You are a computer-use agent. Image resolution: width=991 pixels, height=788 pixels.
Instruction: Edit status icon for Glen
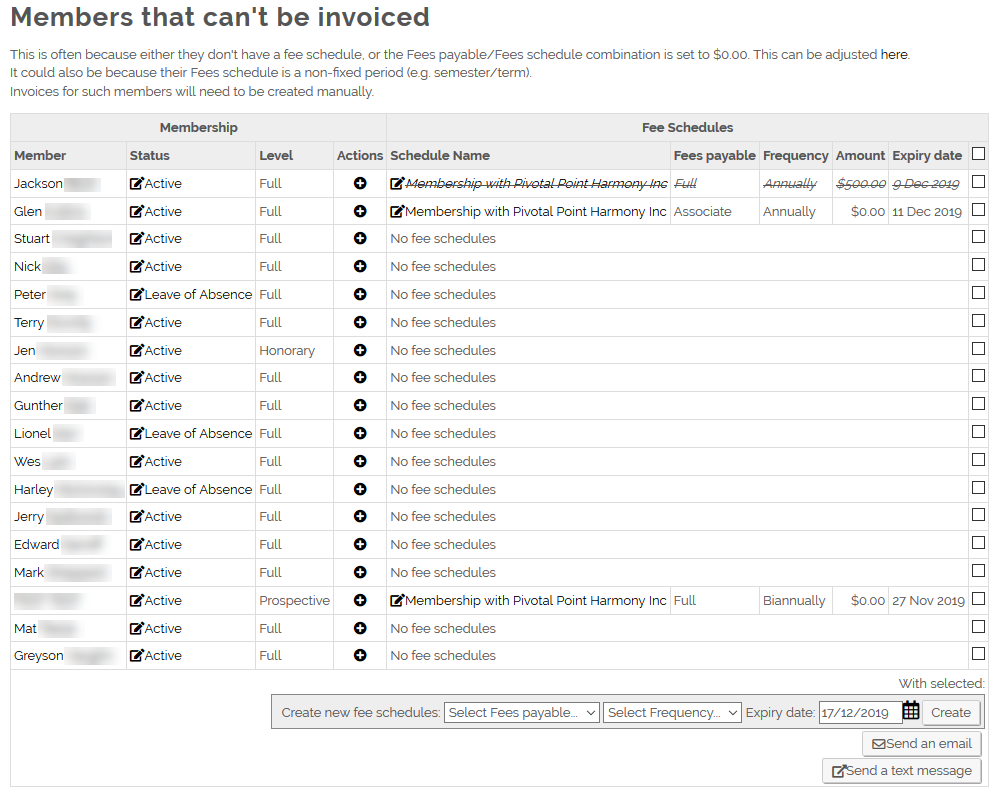pyautogui.click(x=136, y=211)
